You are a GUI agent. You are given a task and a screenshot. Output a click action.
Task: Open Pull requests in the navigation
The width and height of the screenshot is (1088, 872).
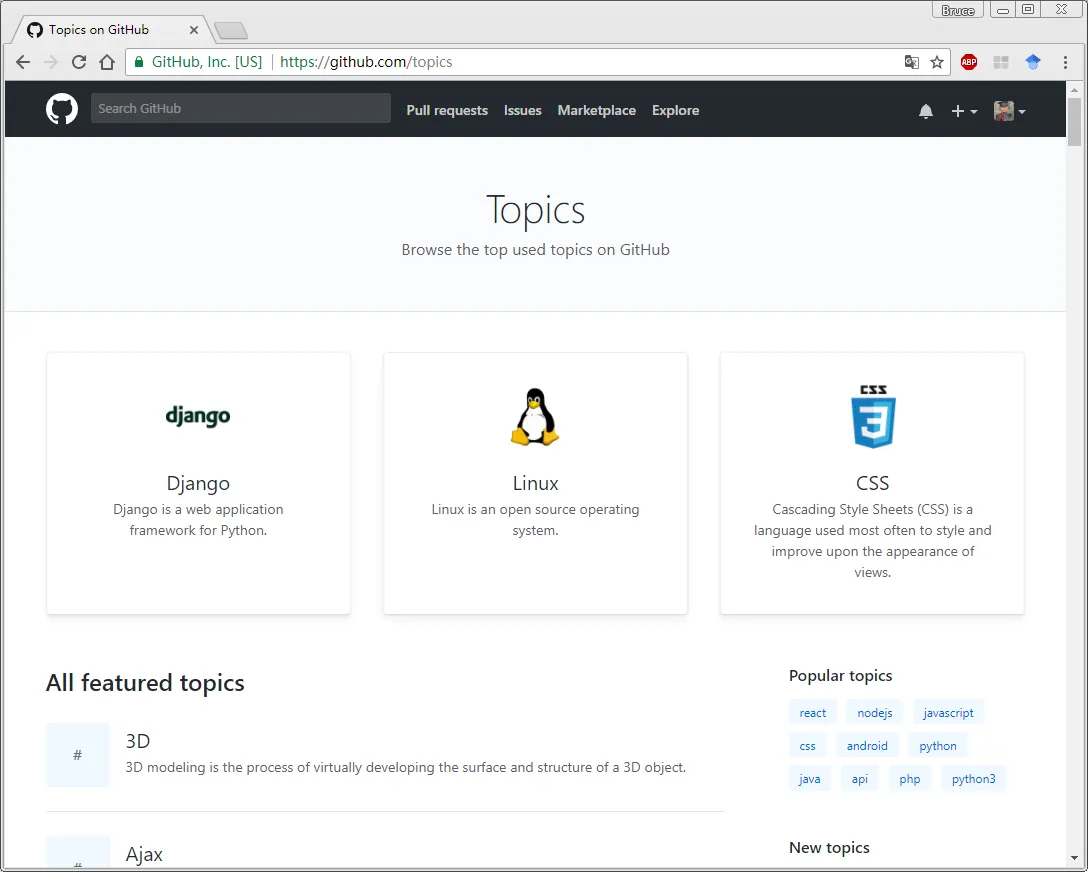click(447, 111)
